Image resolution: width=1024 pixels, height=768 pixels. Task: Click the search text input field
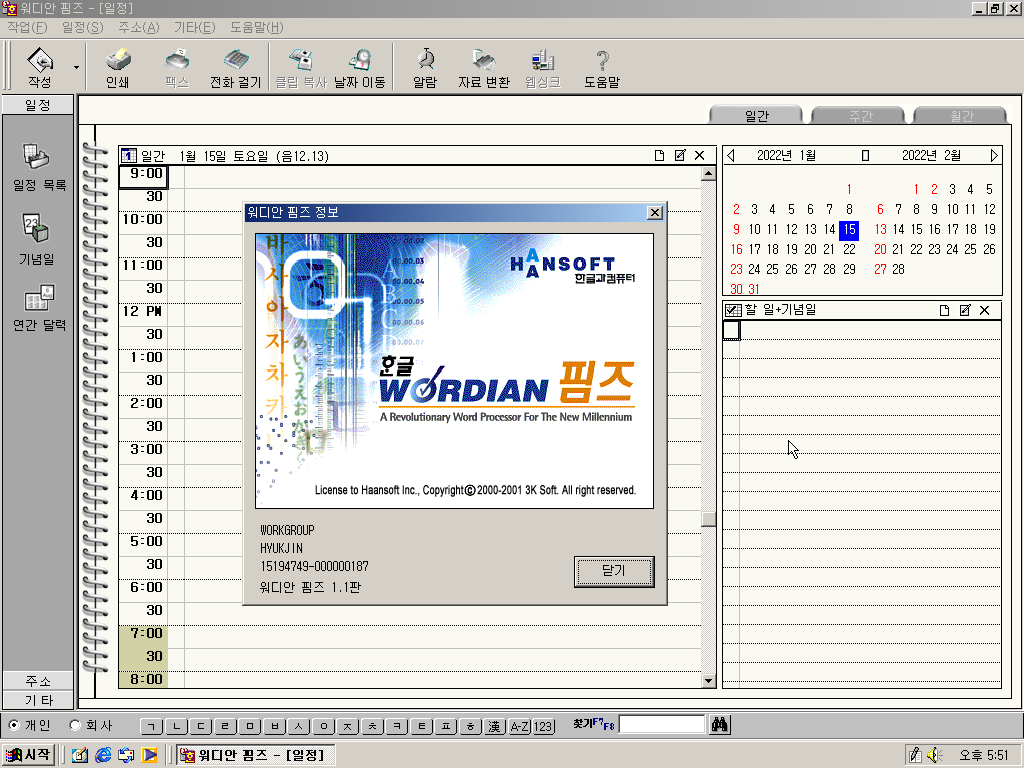pos(662,724)
